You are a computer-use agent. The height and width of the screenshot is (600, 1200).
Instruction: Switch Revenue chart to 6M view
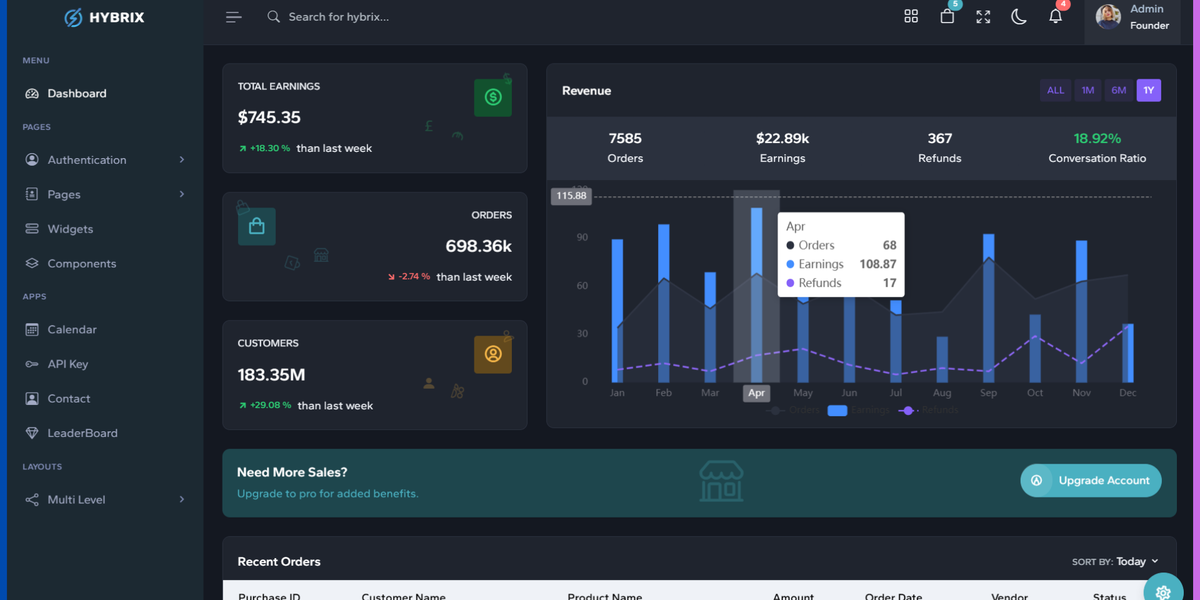click(x=1118, y=89)
